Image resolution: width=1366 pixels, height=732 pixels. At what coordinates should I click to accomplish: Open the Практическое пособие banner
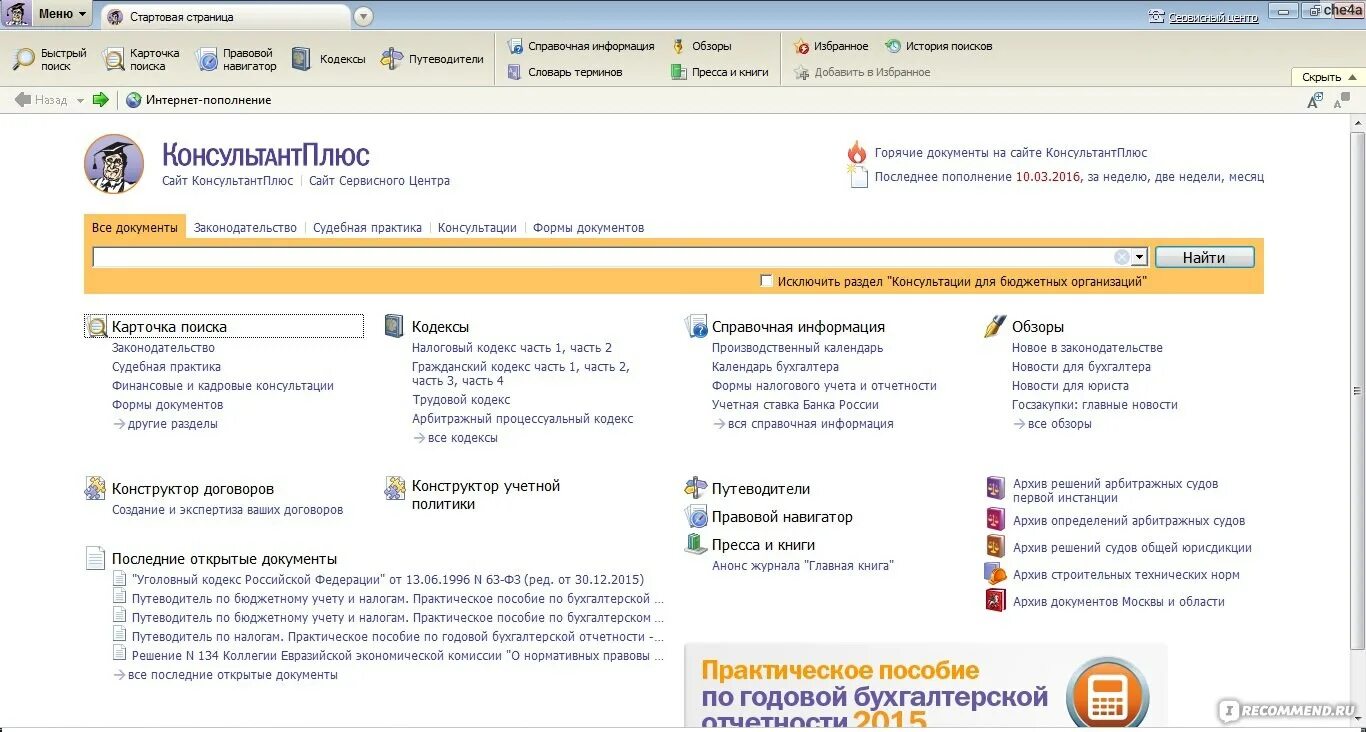point(925,686)
